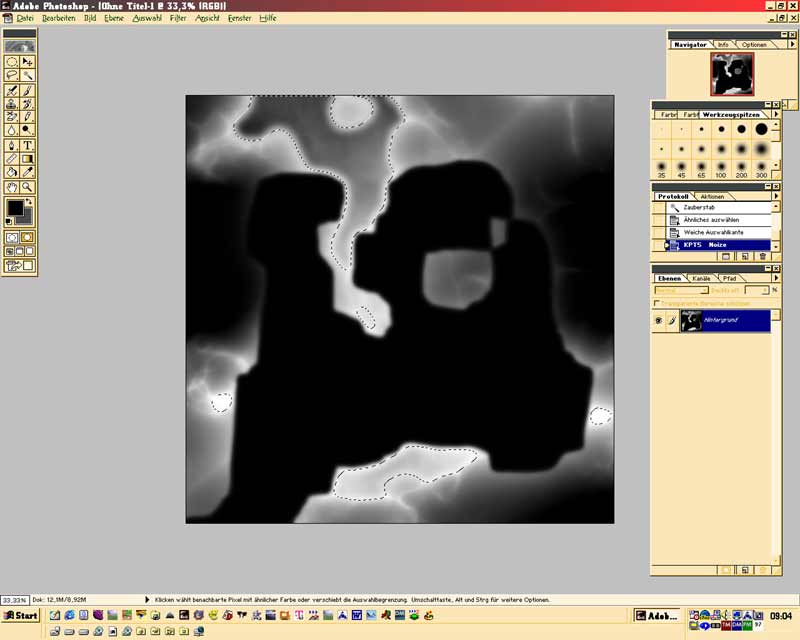Enable Quick Mask mode in toolbox
Image resolution: width=800 pixels, height=640 pixels.
coord(28,237)
